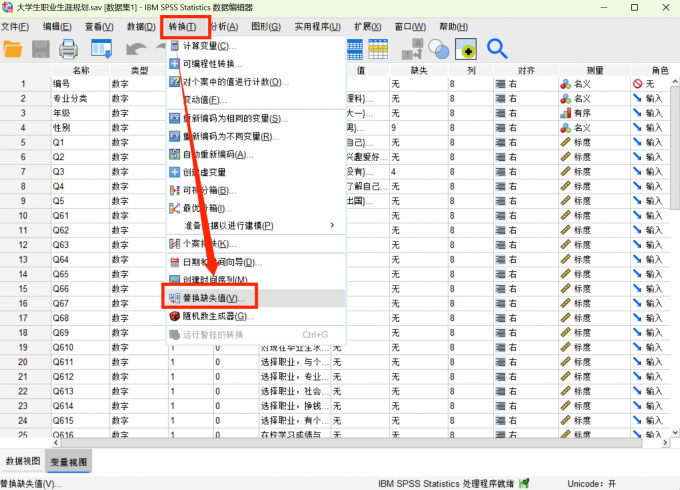Expand the 准备数据以进行建模(P) submenu

click(256, 225)
